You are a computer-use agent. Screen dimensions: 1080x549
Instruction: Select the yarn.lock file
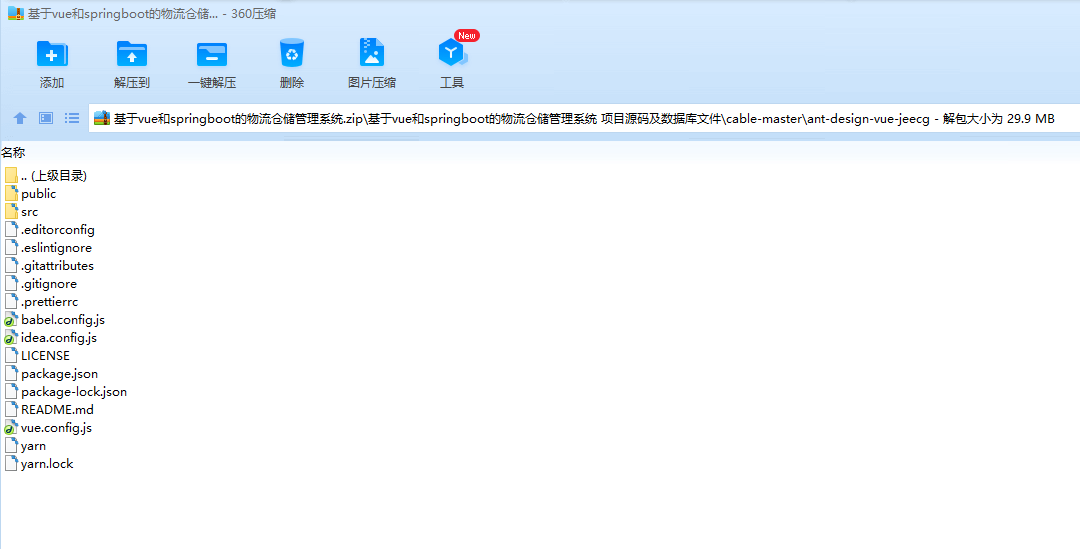click(x=39, y=464)
